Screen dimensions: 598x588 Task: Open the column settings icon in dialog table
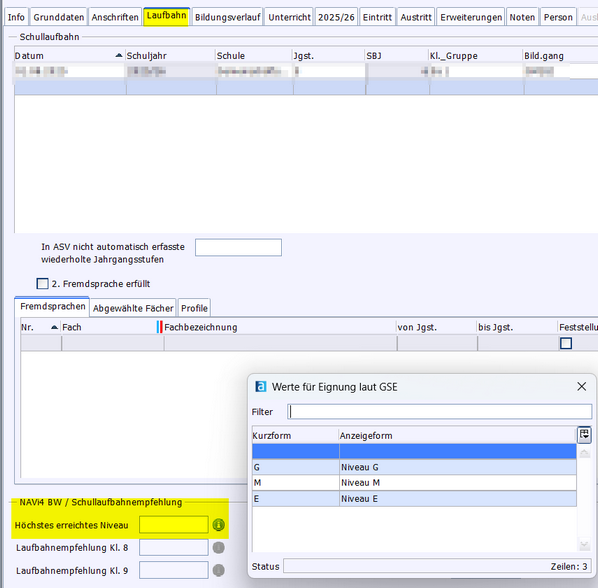tap(584, 435)
